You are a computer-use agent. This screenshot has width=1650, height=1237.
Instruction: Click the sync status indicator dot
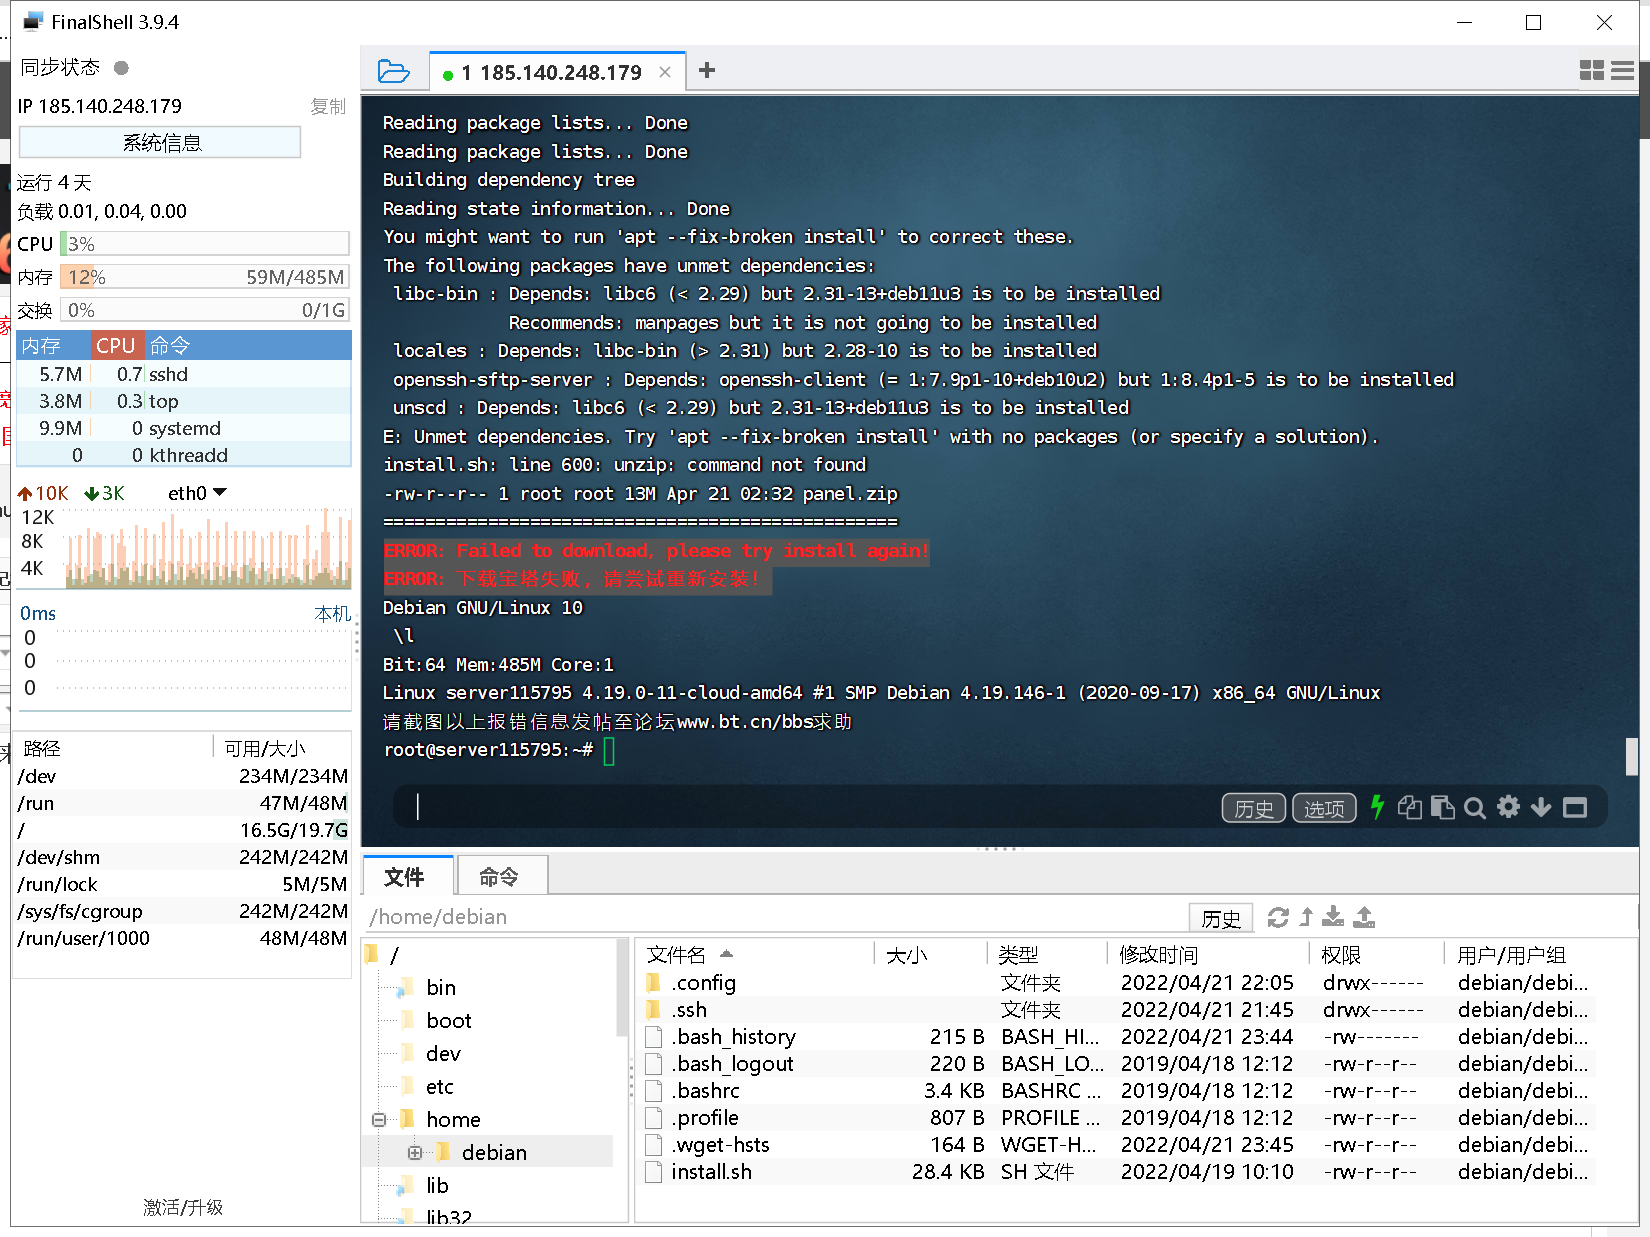(x=121, y=68)
